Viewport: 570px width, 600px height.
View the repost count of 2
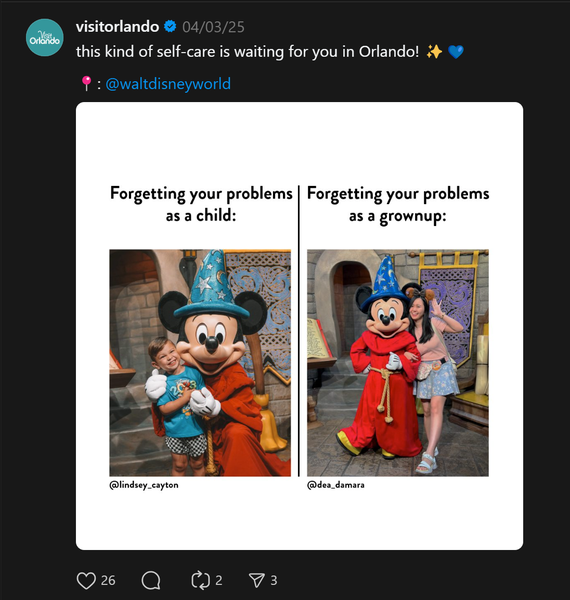218,580
